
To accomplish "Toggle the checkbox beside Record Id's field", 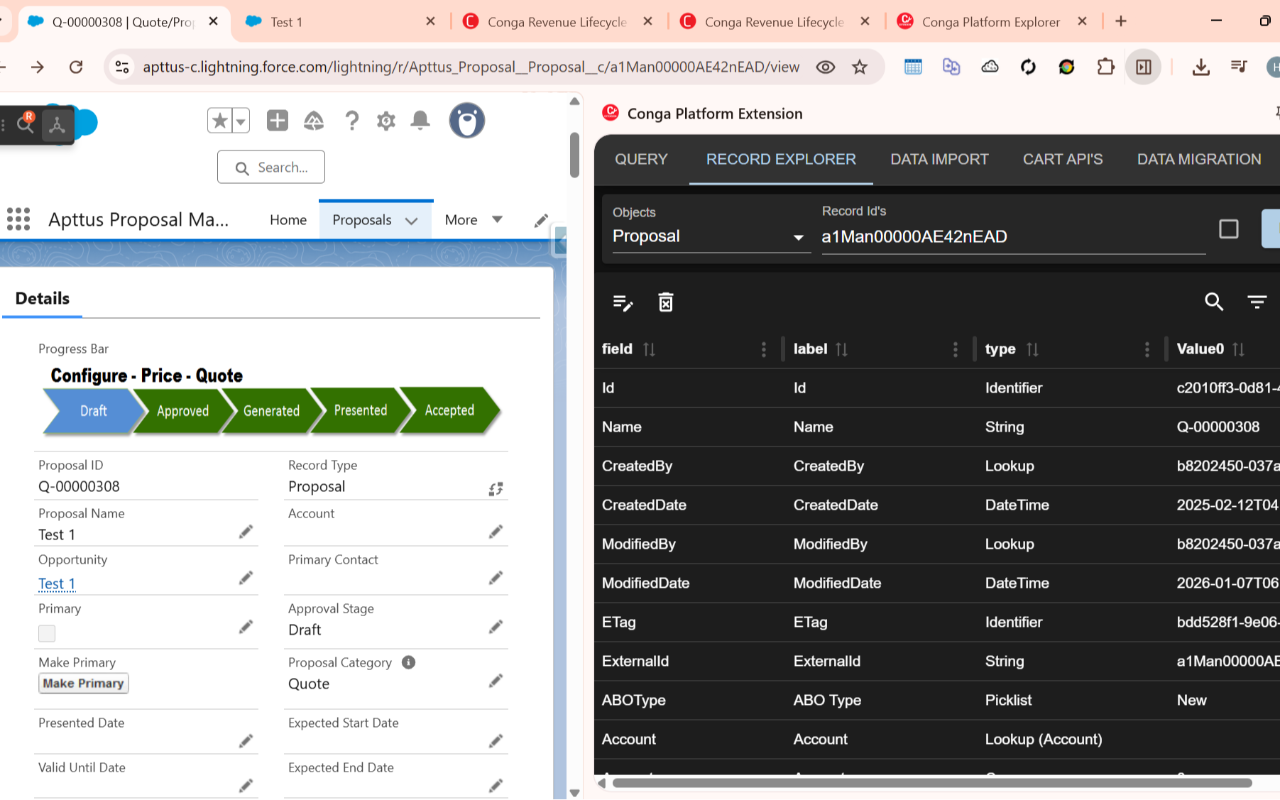I will pyautogui.click(x=1229, y=229).
